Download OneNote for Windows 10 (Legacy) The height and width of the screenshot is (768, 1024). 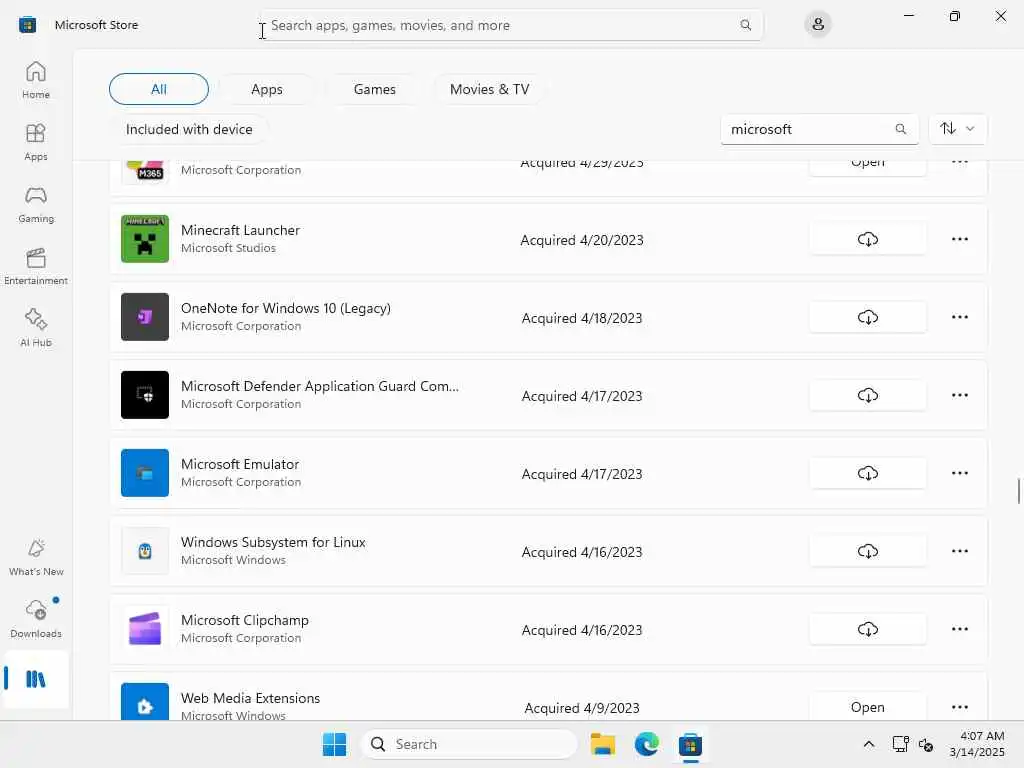point(867,317)
